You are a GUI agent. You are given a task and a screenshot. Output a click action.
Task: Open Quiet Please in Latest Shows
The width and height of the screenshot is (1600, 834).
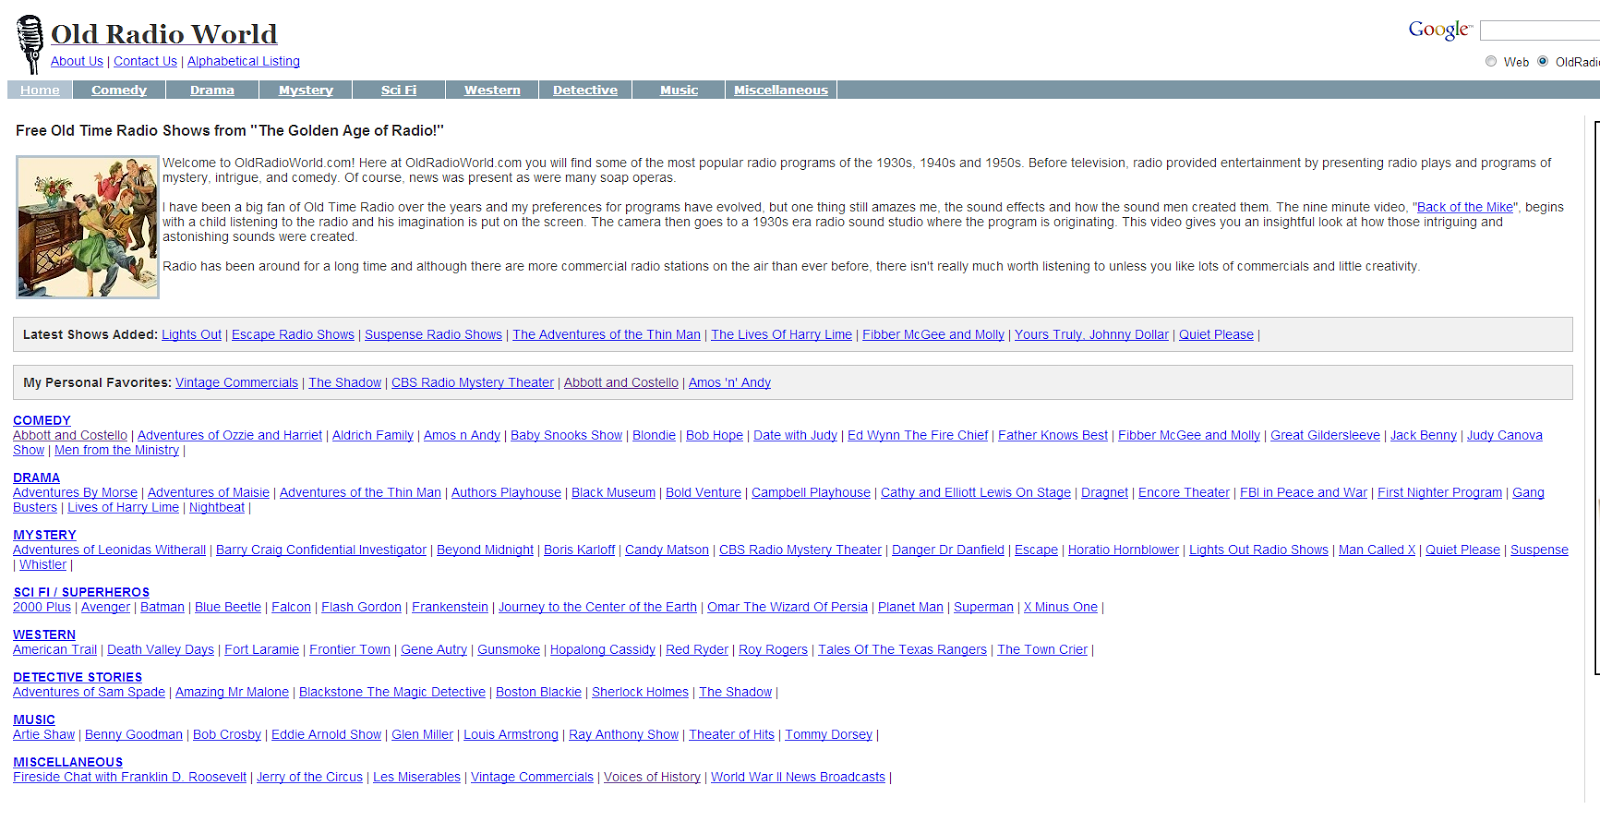click(1216, 335)
